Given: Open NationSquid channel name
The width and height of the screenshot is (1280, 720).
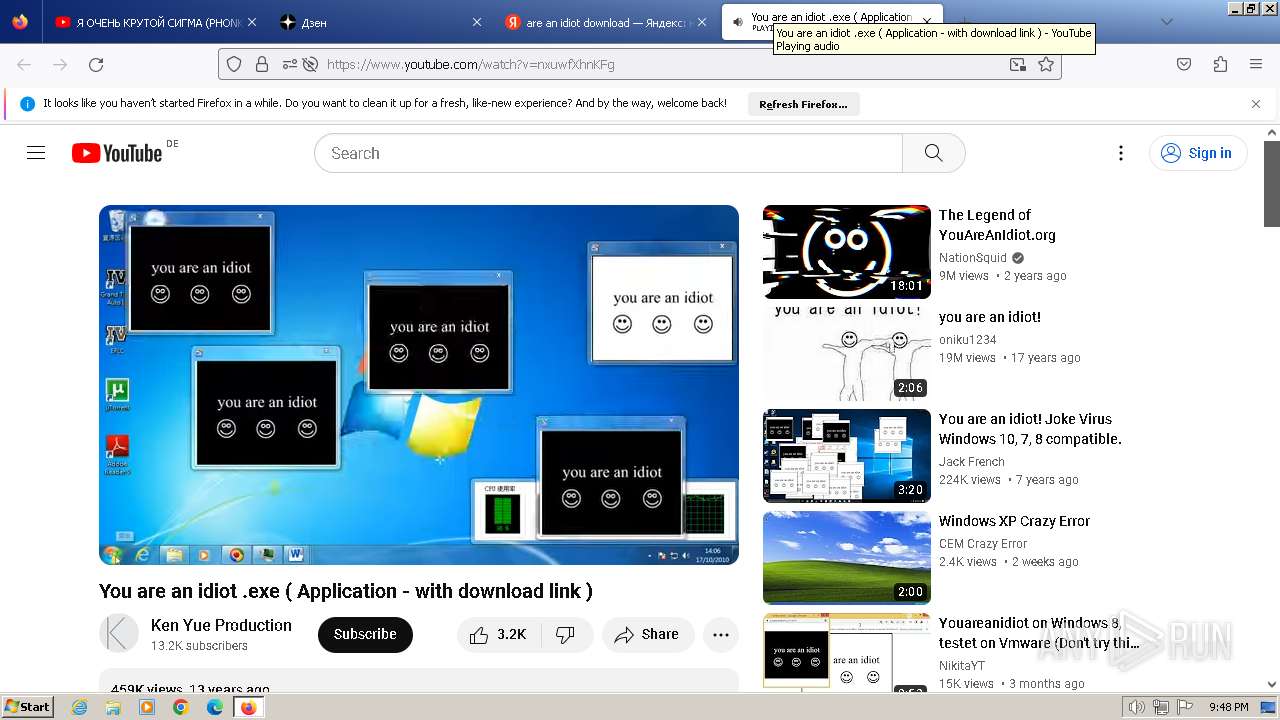Looking at the screenshot, I should (973, 258).
